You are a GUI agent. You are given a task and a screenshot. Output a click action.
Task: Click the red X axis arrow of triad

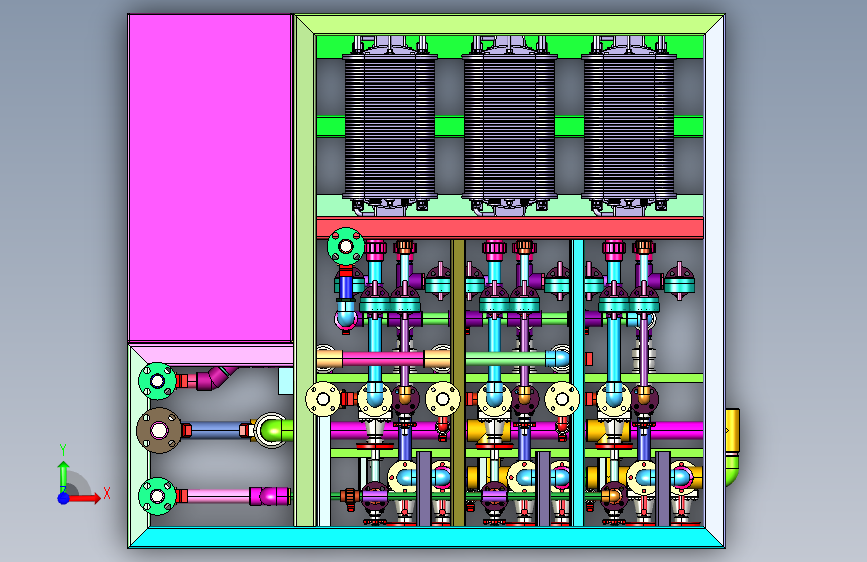tap(86, 498)
